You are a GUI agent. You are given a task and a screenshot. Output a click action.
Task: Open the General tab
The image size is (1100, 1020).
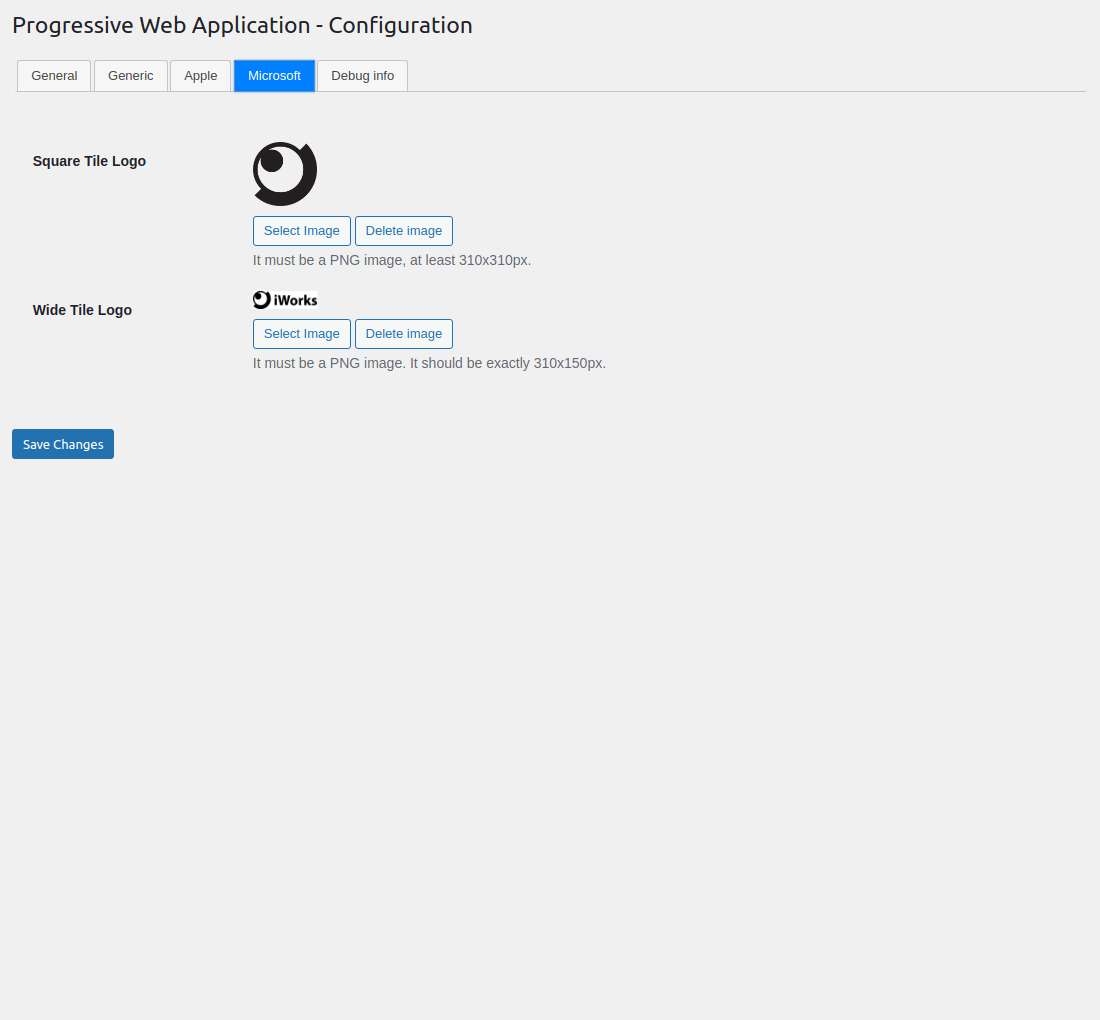pyautogui.click(x=54, y=76)
